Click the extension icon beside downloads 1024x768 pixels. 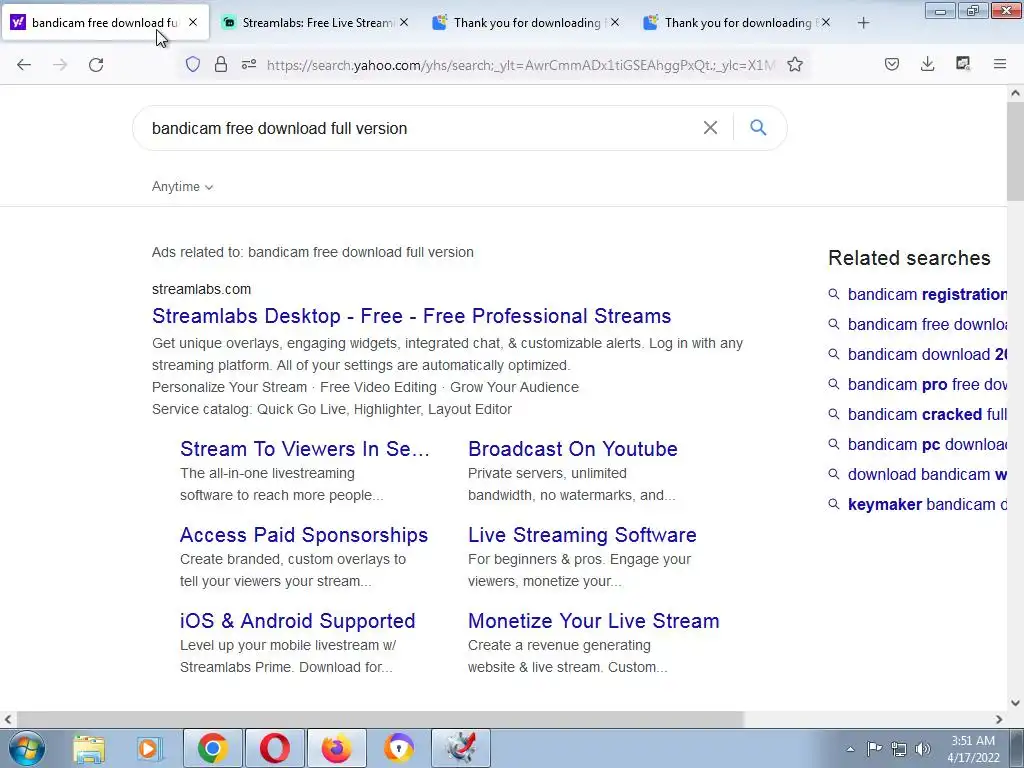coord(963,64)
